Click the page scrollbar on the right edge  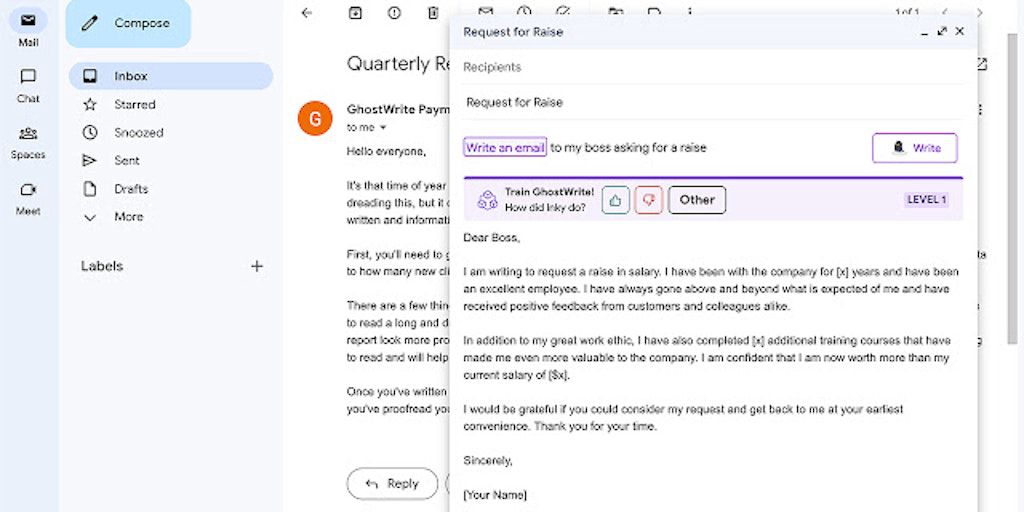[x=1012, y=189]
